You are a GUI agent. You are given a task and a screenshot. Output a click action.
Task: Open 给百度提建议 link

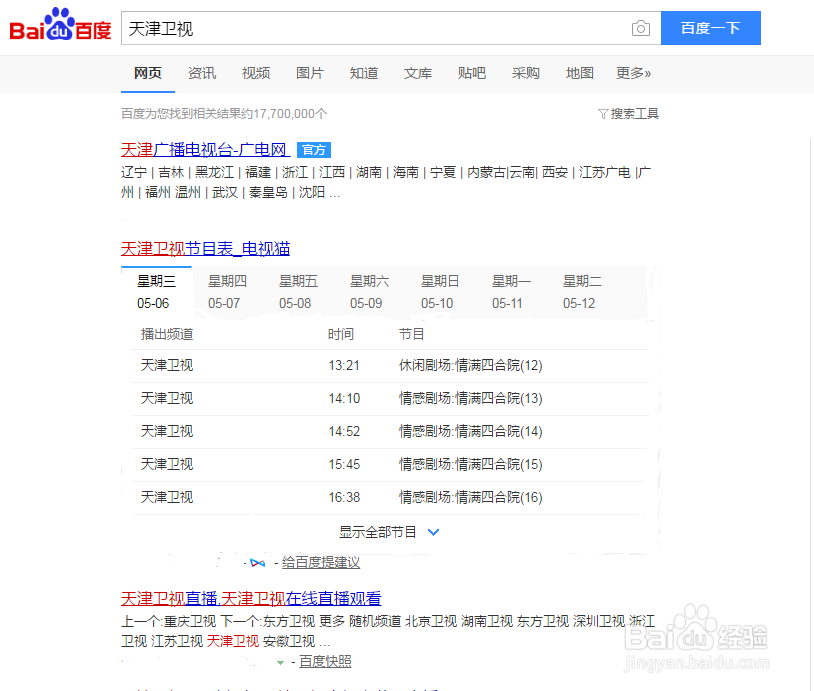click(x=321, y=563)
